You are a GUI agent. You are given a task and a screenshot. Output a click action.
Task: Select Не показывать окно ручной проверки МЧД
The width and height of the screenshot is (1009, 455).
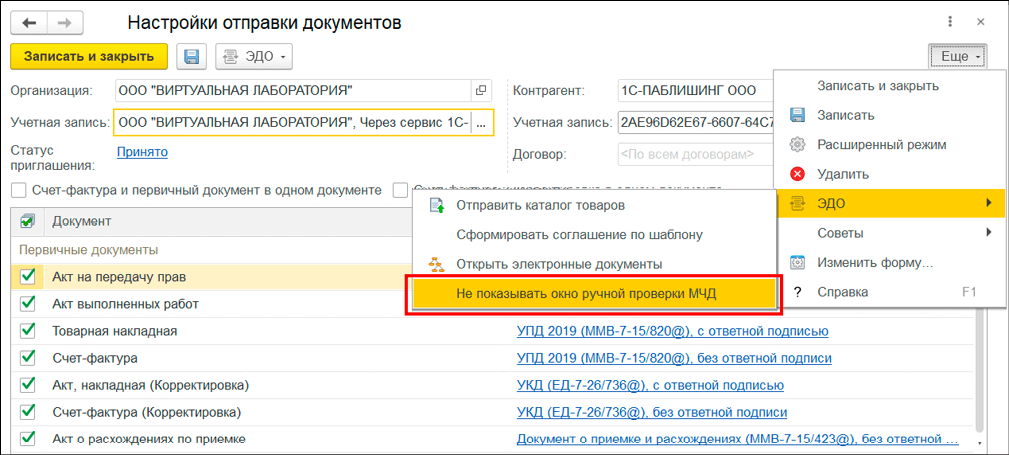586,293
